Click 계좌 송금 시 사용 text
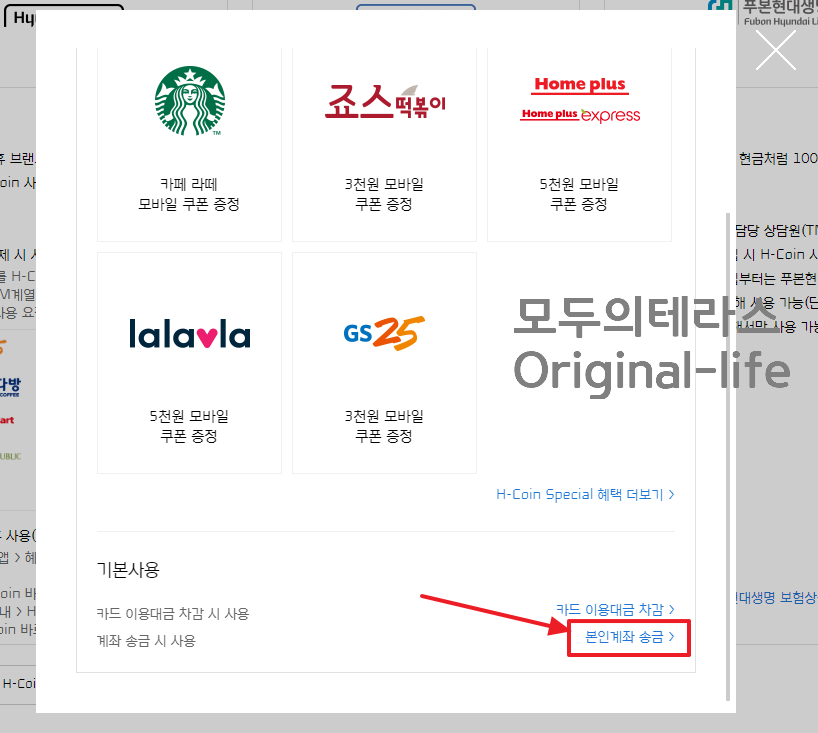 tap(146, 641)
